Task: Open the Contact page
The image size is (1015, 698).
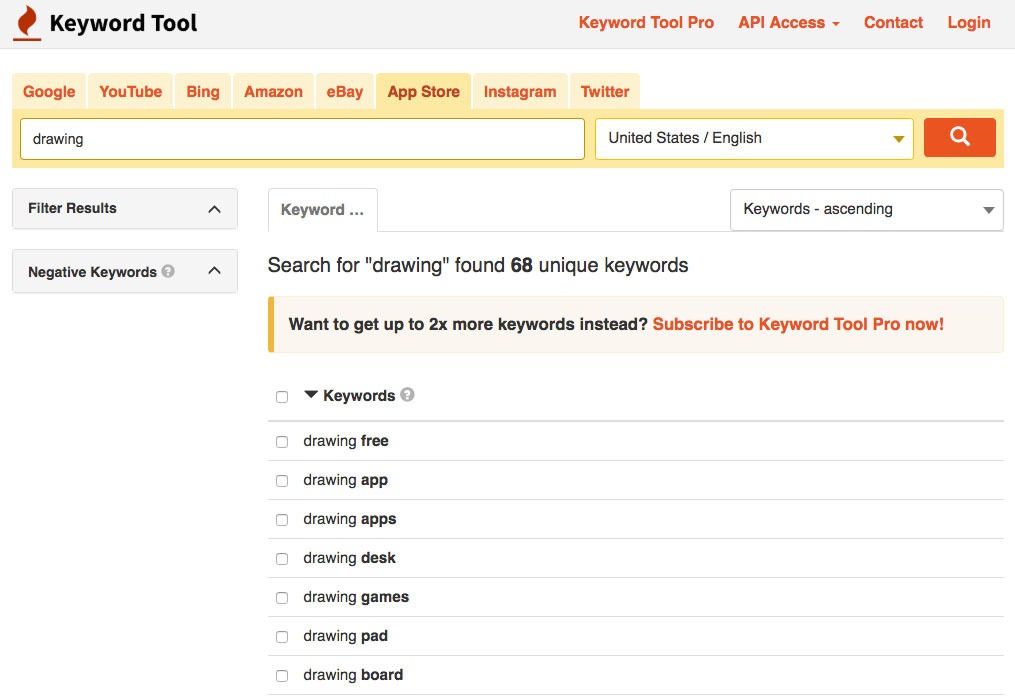Action: (x=893, y=22)
